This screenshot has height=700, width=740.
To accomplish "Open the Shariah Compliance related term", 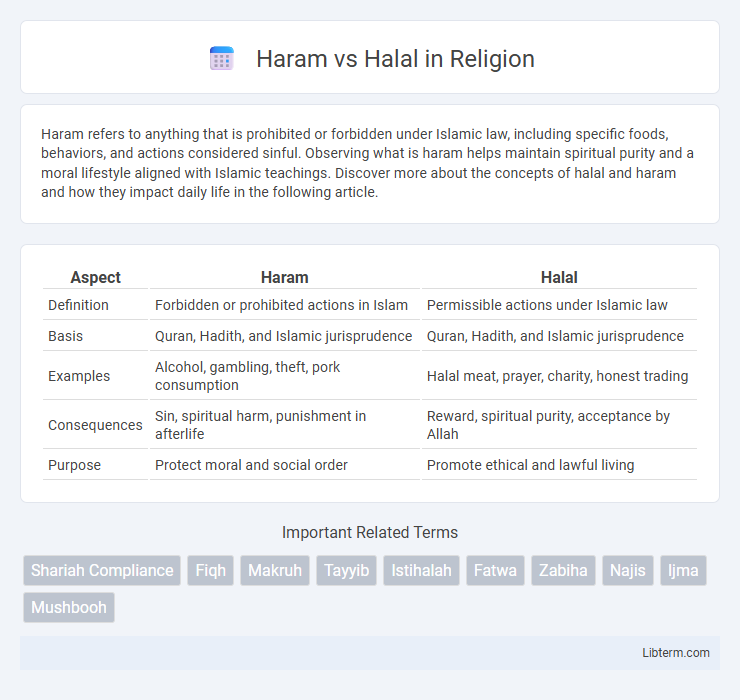I will pyautogui.click(x=102, y=570).
